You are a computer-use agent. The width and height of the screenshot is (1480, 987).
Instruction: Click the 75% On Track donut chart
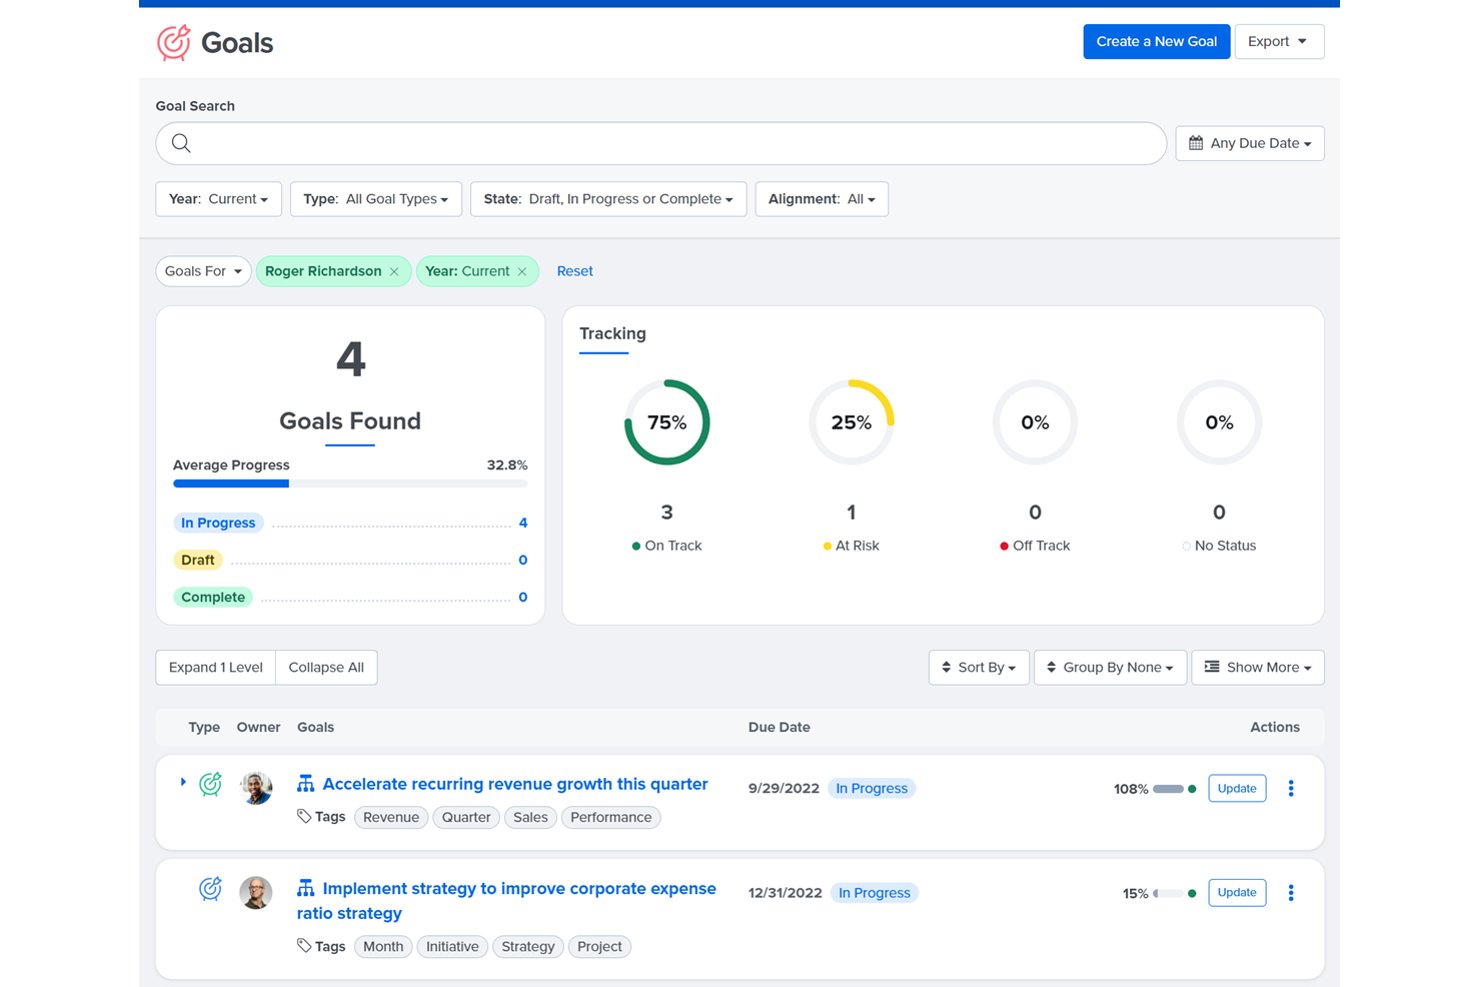[x=667, y=422]
